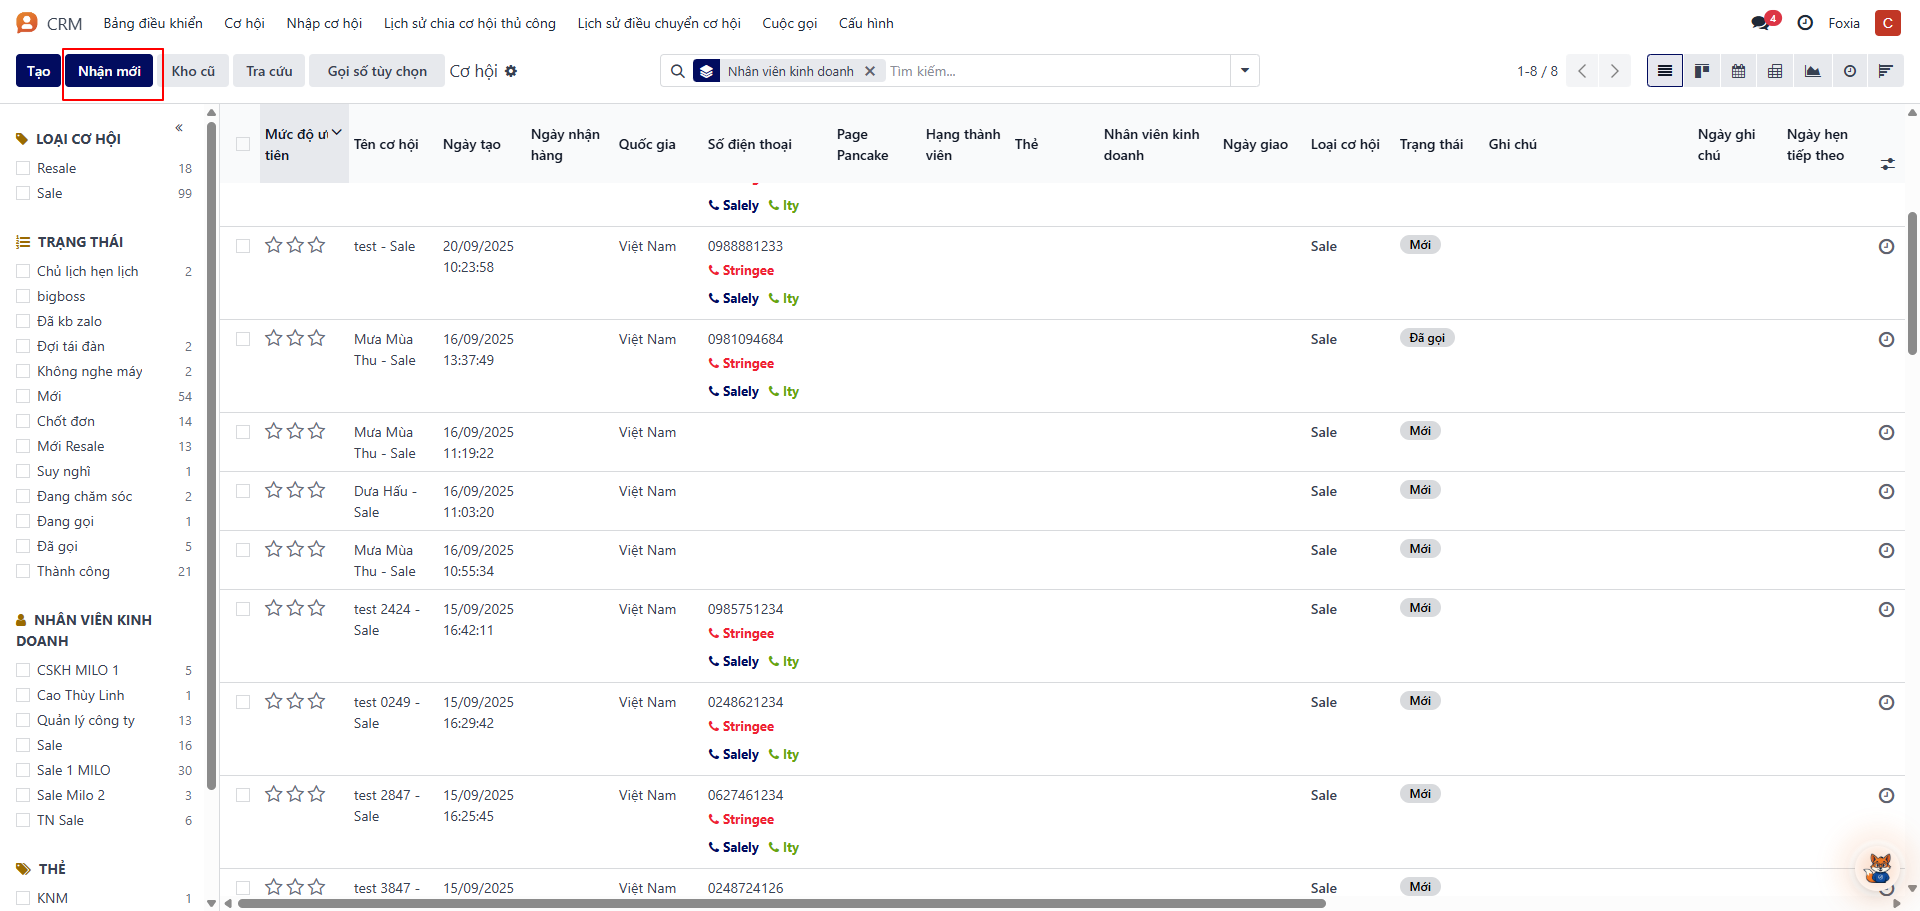
Task: Open conversations with 4 unread messages
Action: [x=1762, y=23]
